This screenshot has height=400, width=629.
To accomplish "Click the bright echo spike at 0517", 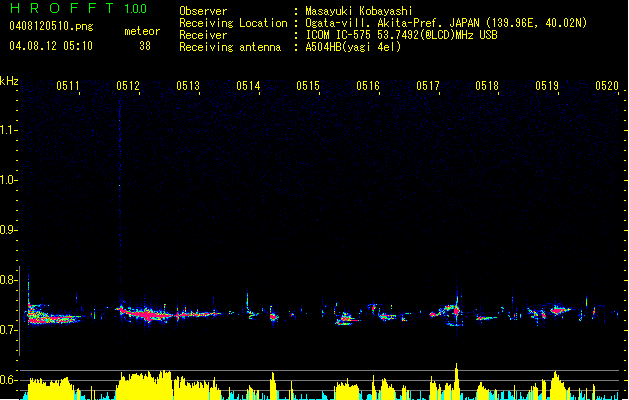I will 456,306.
